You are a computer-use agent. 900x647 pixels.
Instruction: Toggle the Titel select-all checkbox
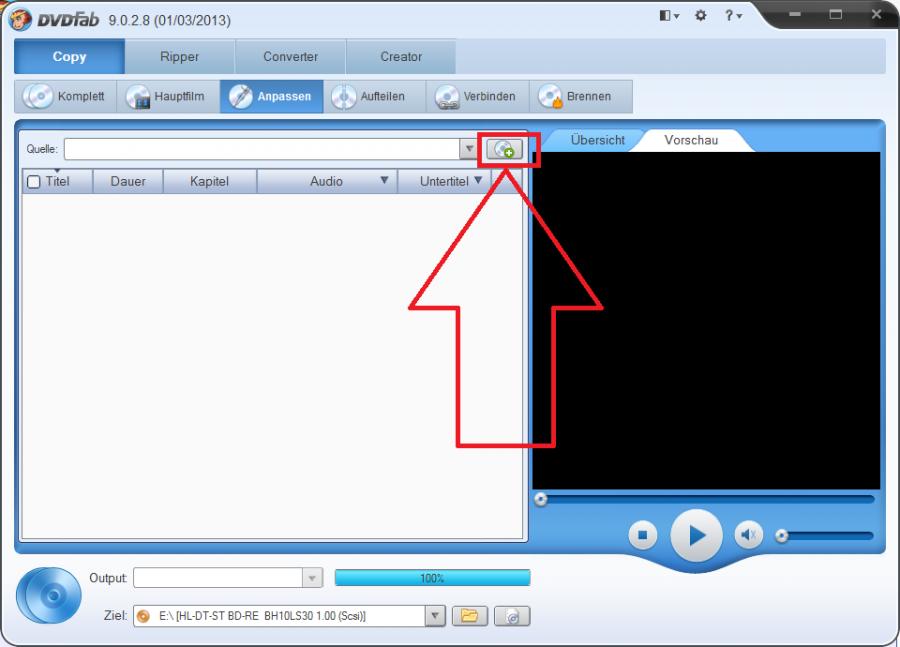[x=34, y=181]
